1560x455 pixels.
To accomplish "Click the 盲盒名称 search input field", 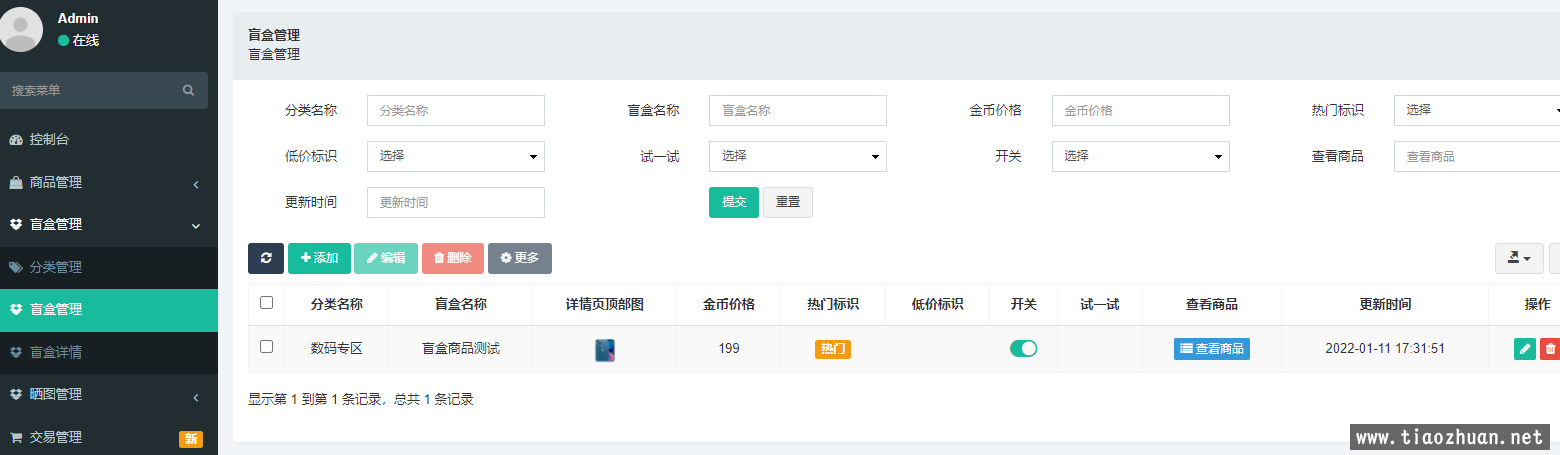I will [797, 111].
